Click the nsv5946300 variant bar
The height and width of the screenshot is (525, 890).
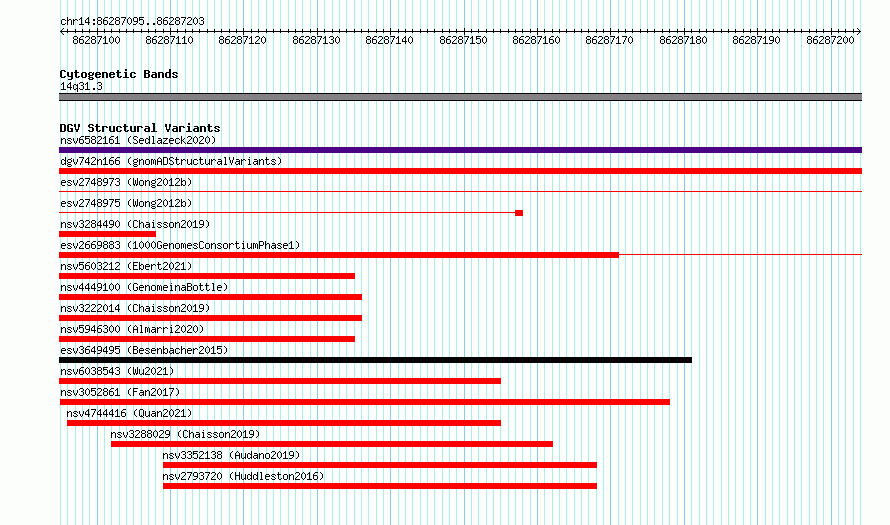pyautogui.click(x=207, y=339)
